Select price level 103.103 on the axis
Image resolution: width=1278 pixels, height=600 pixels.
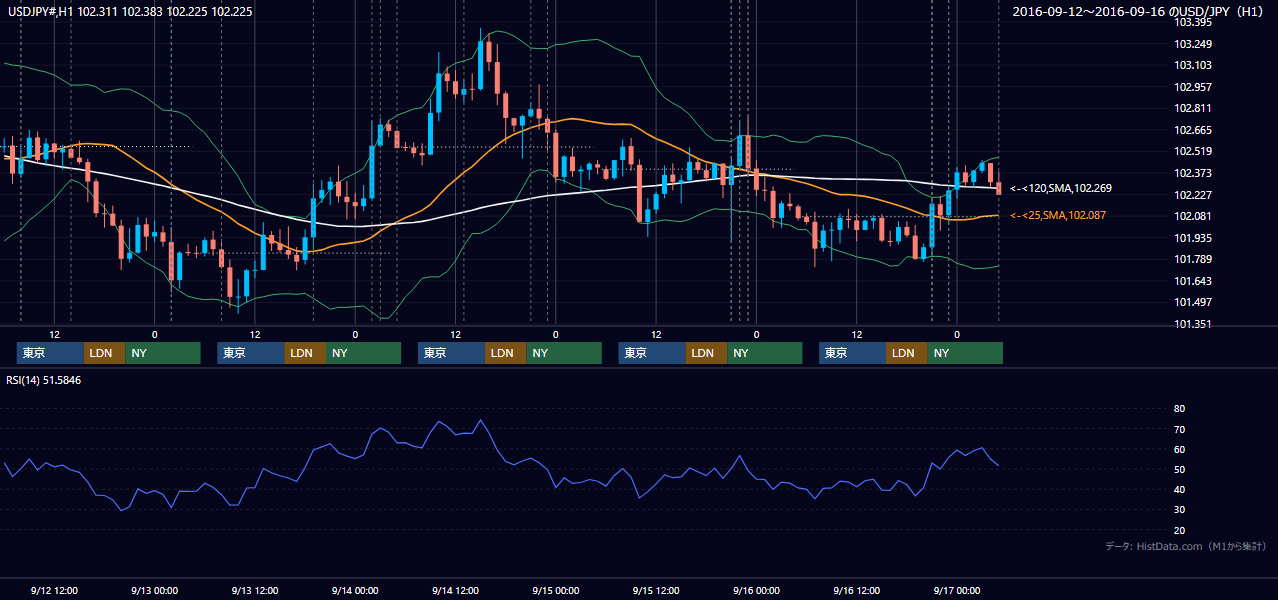[1193, 65]
